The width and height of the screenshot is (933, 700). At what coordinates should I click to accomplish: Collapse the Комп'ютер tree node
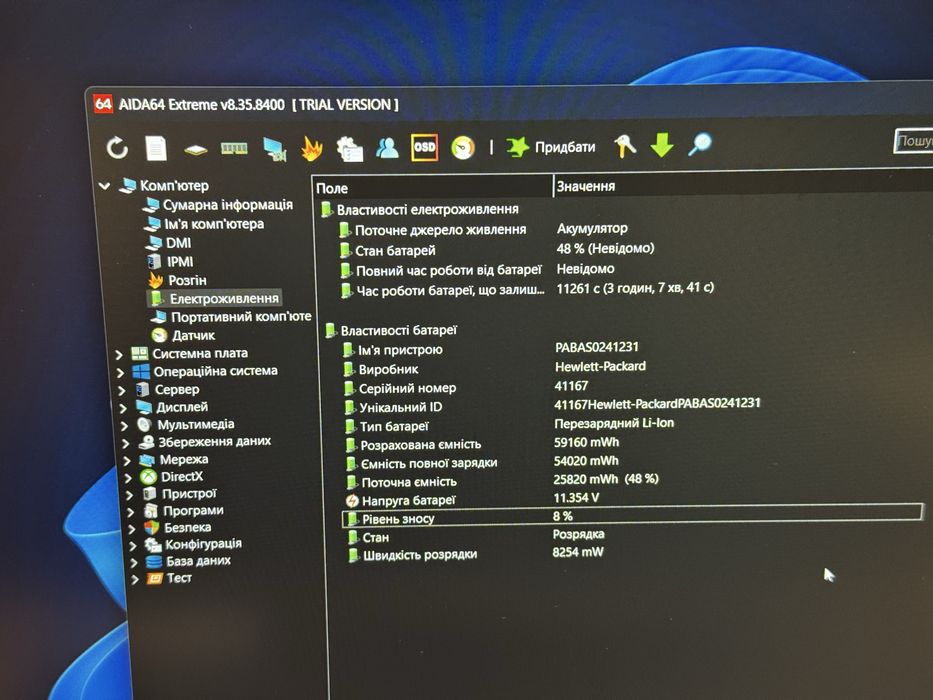coord(105,186)
